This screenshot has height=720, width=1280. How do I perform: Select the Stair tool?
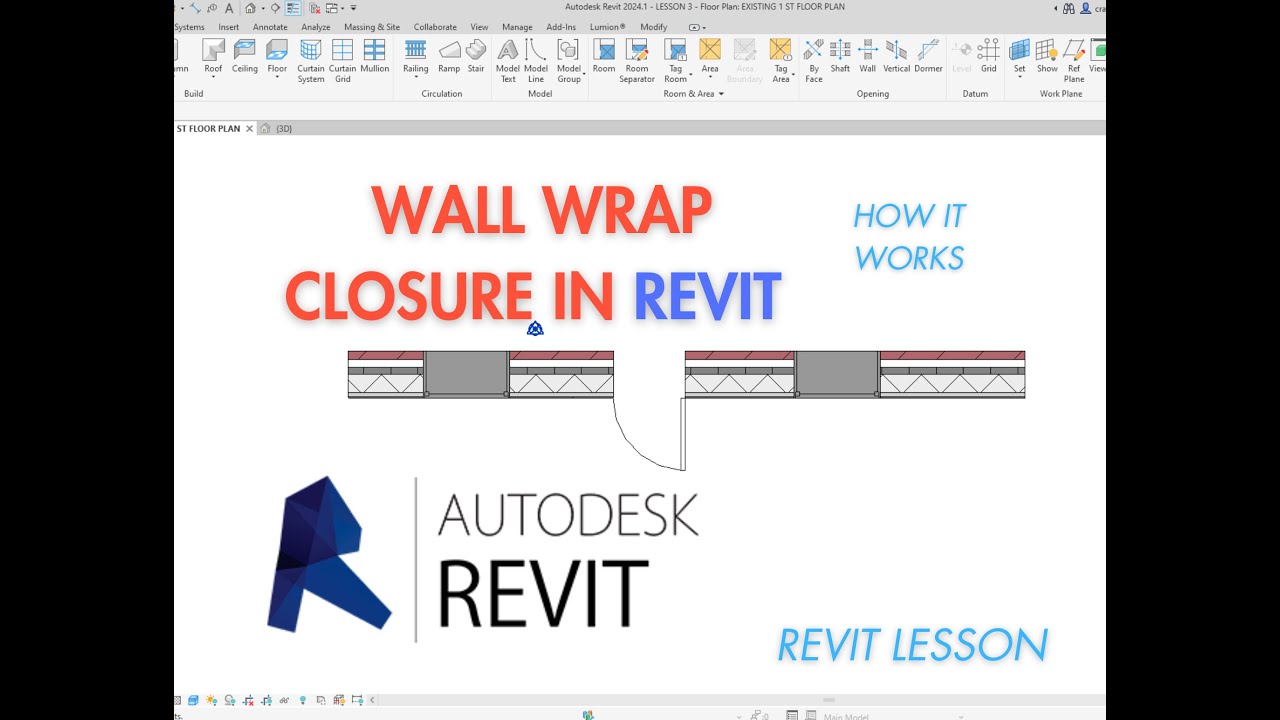click(476, 55)
